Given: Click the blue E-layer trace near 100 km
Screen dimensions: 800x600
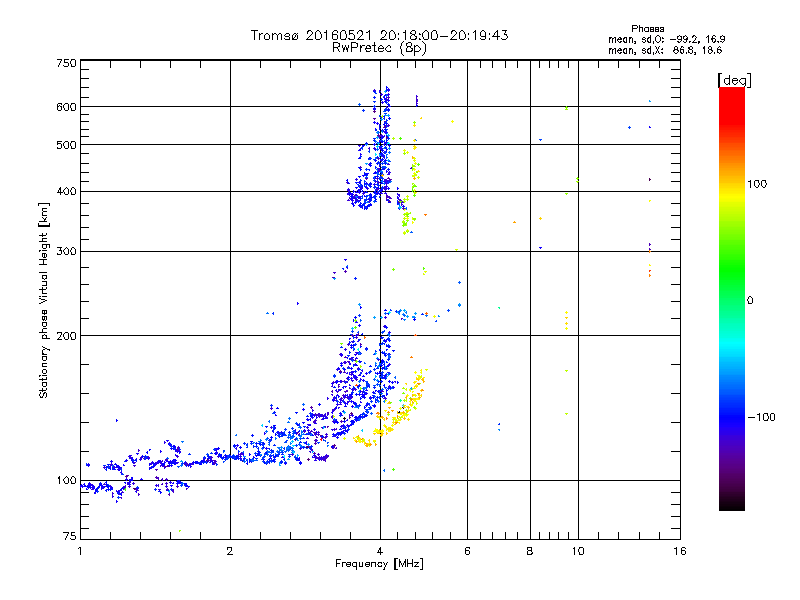Looking at the screenshot, I should pyautogui.click(x=135, y=487).
